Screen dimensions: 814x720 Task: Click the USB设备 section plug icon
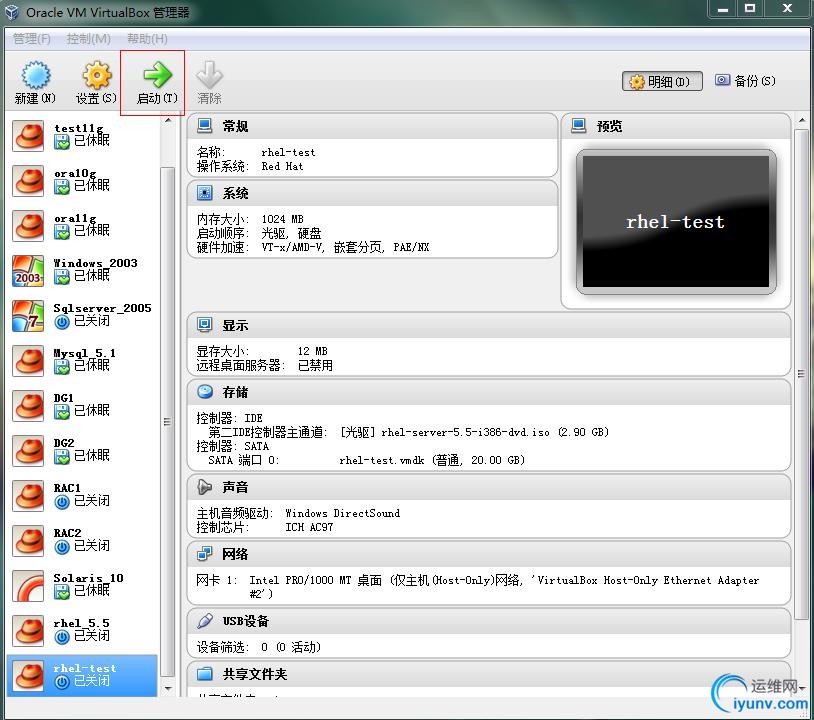205,621
